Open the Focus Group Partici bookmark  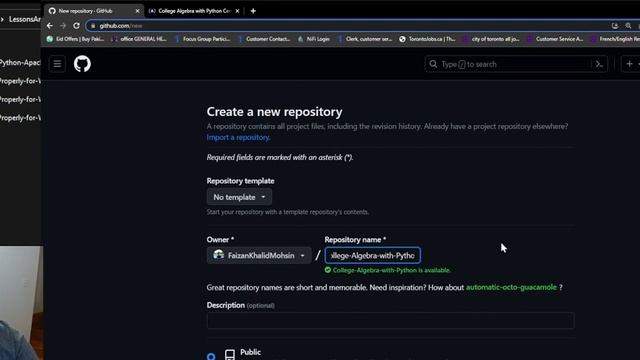(202, 39)
